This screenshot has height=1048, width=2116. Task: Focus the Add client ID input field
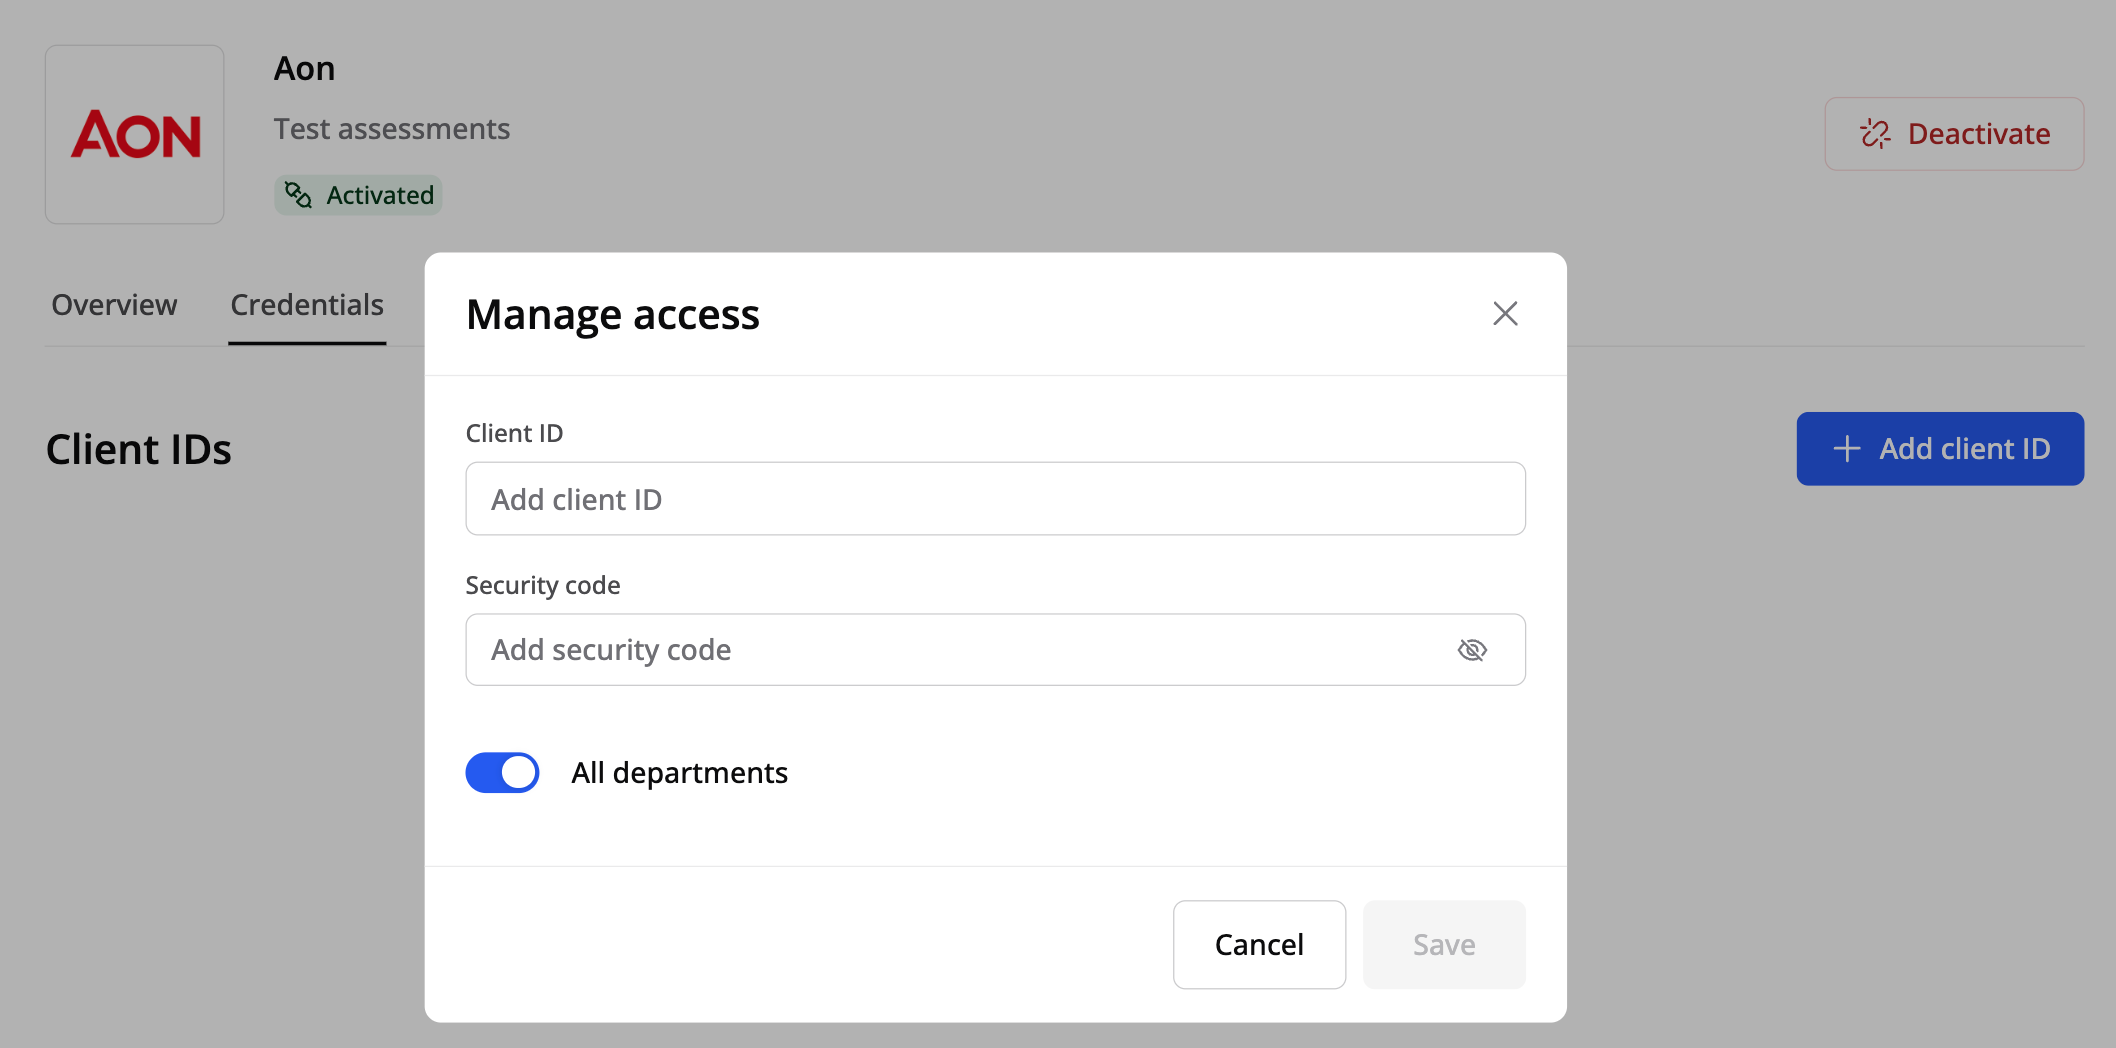click(x=995, y=499)
